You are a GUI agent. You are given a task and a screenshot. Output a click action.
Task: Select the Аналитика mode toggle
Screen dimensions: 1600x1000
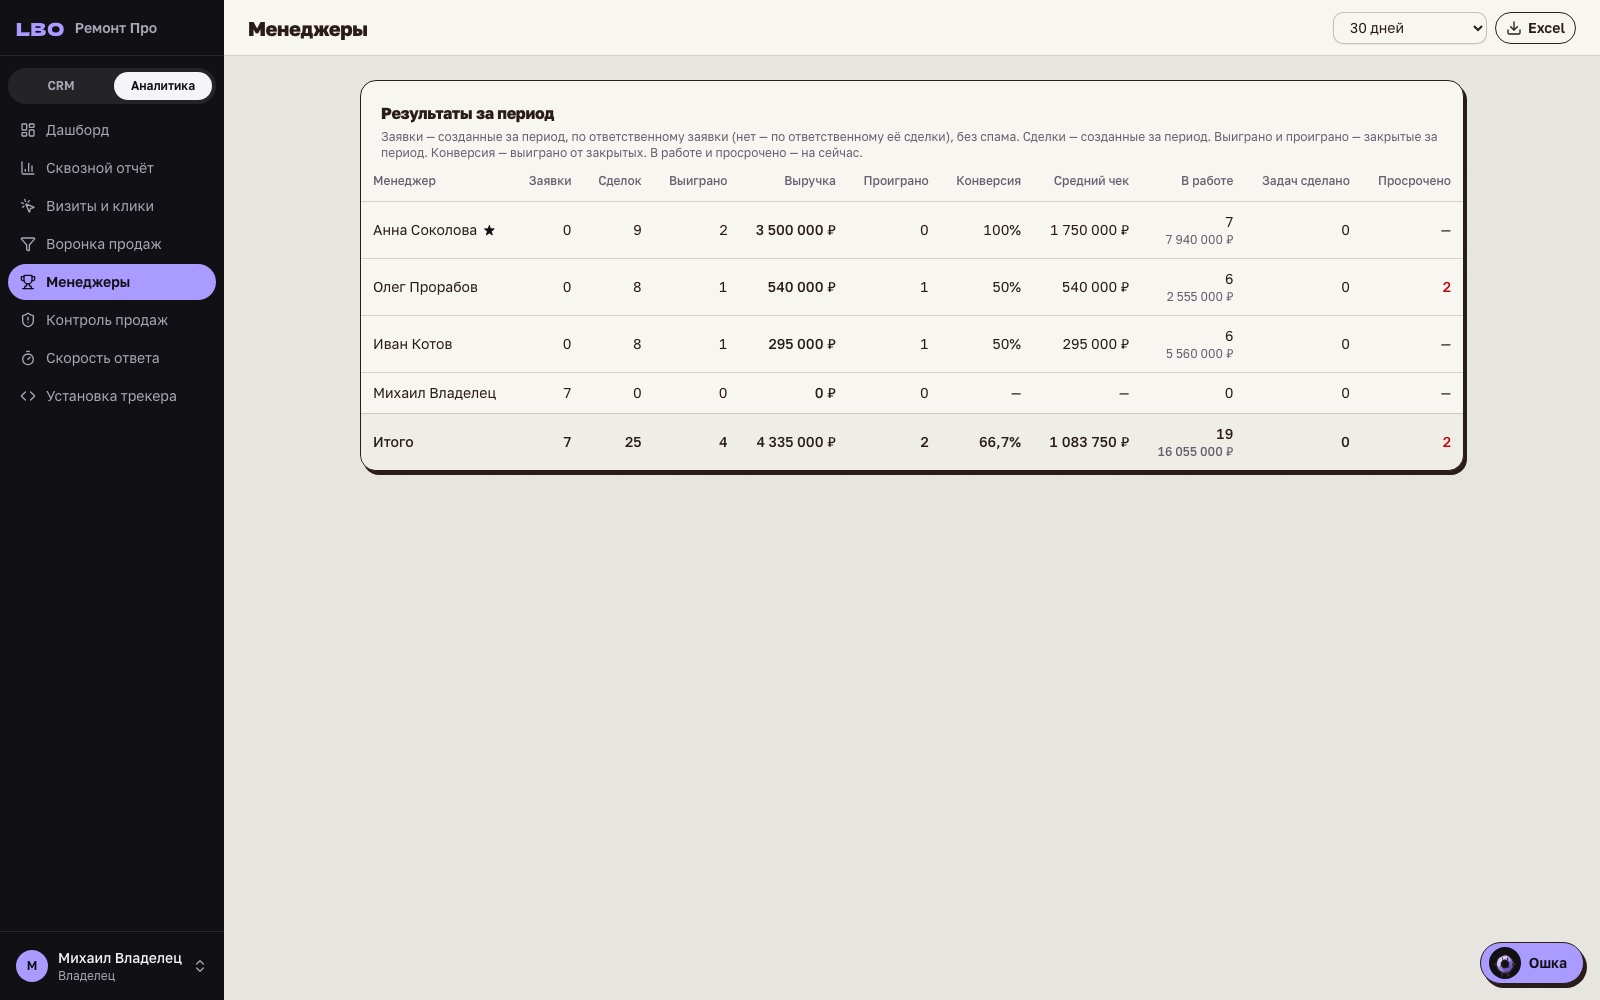click(163, 86)
